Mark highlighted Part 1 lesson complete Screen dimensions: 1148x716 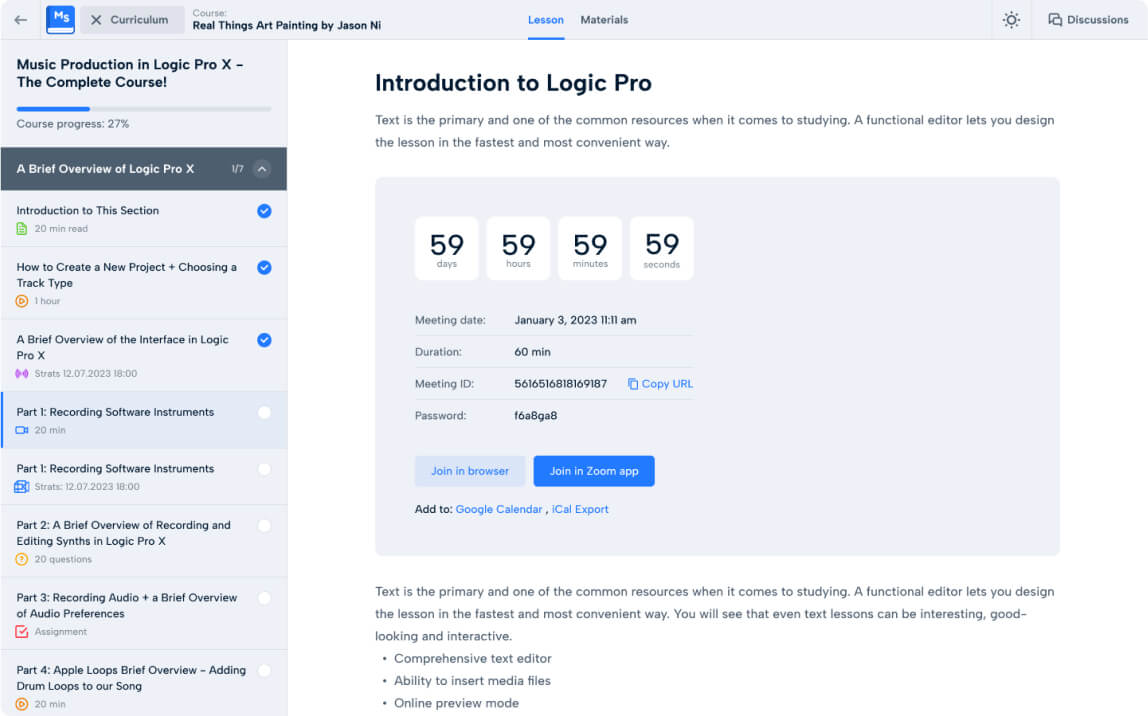coord(264,412)
